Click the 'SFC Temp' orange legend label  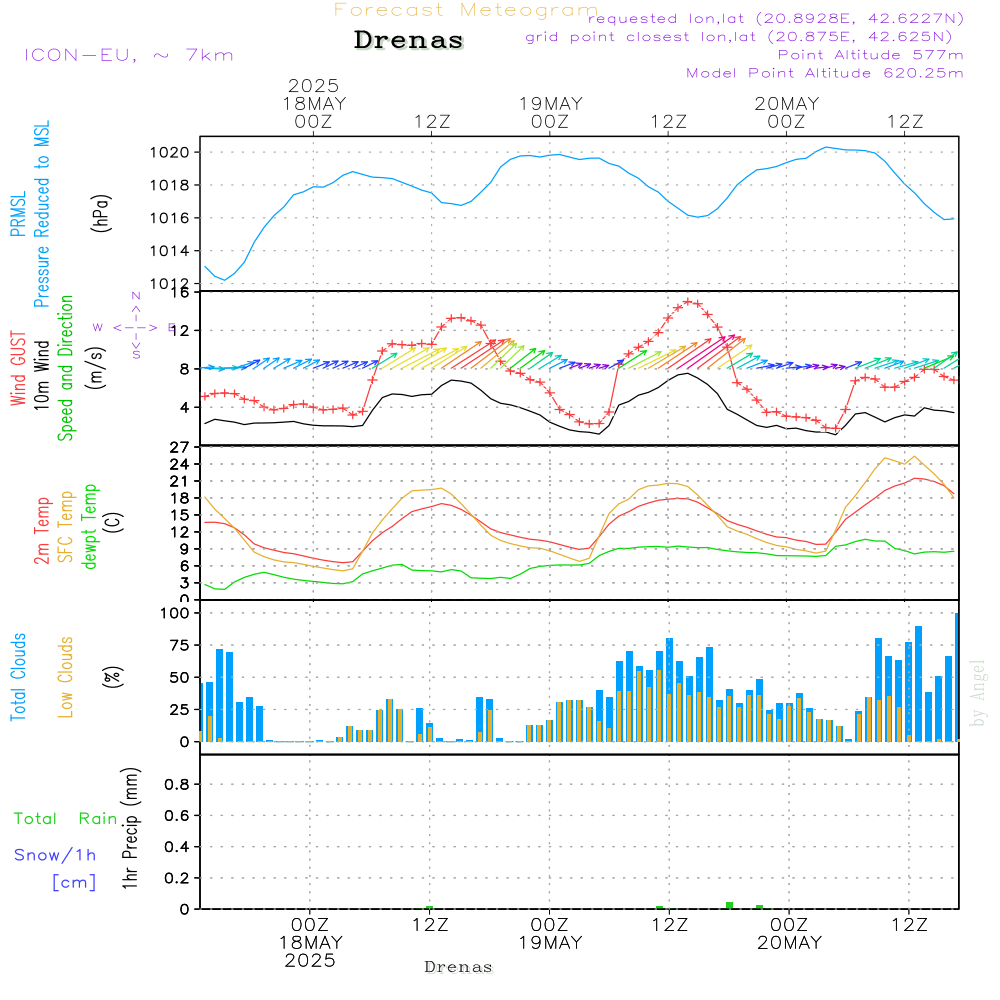pos(65,527)
